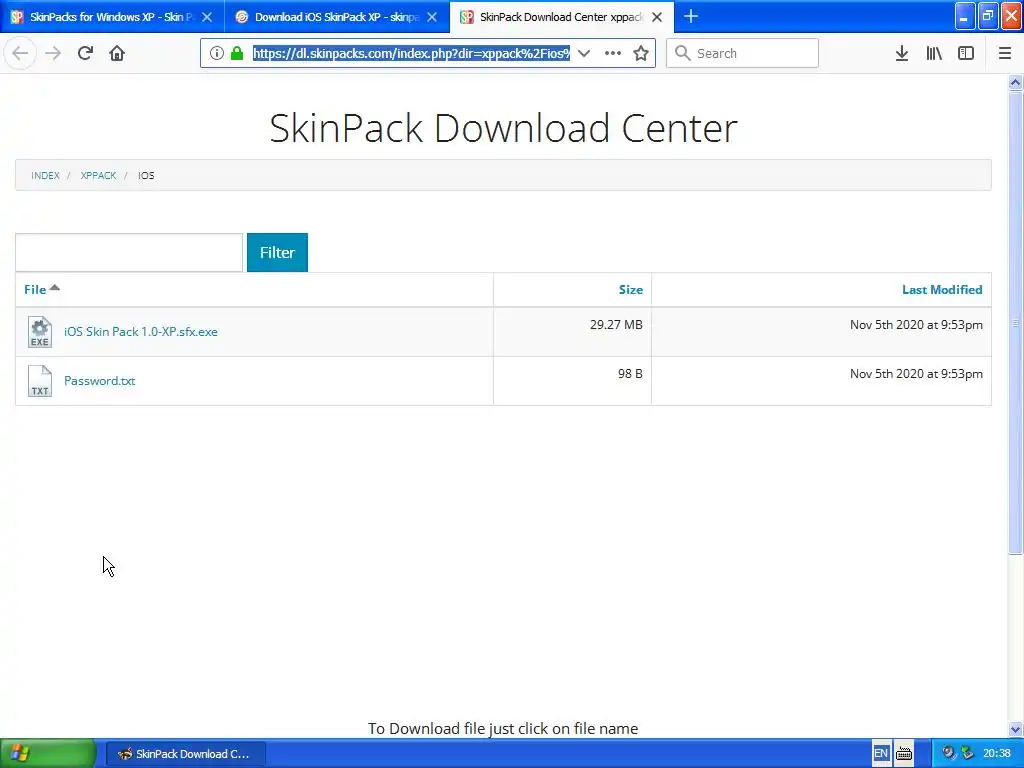The image size is (1024, 768).
Task: Click the page scrollbar down arrow
Action: pyautogui.click(x=1015, y=729)
